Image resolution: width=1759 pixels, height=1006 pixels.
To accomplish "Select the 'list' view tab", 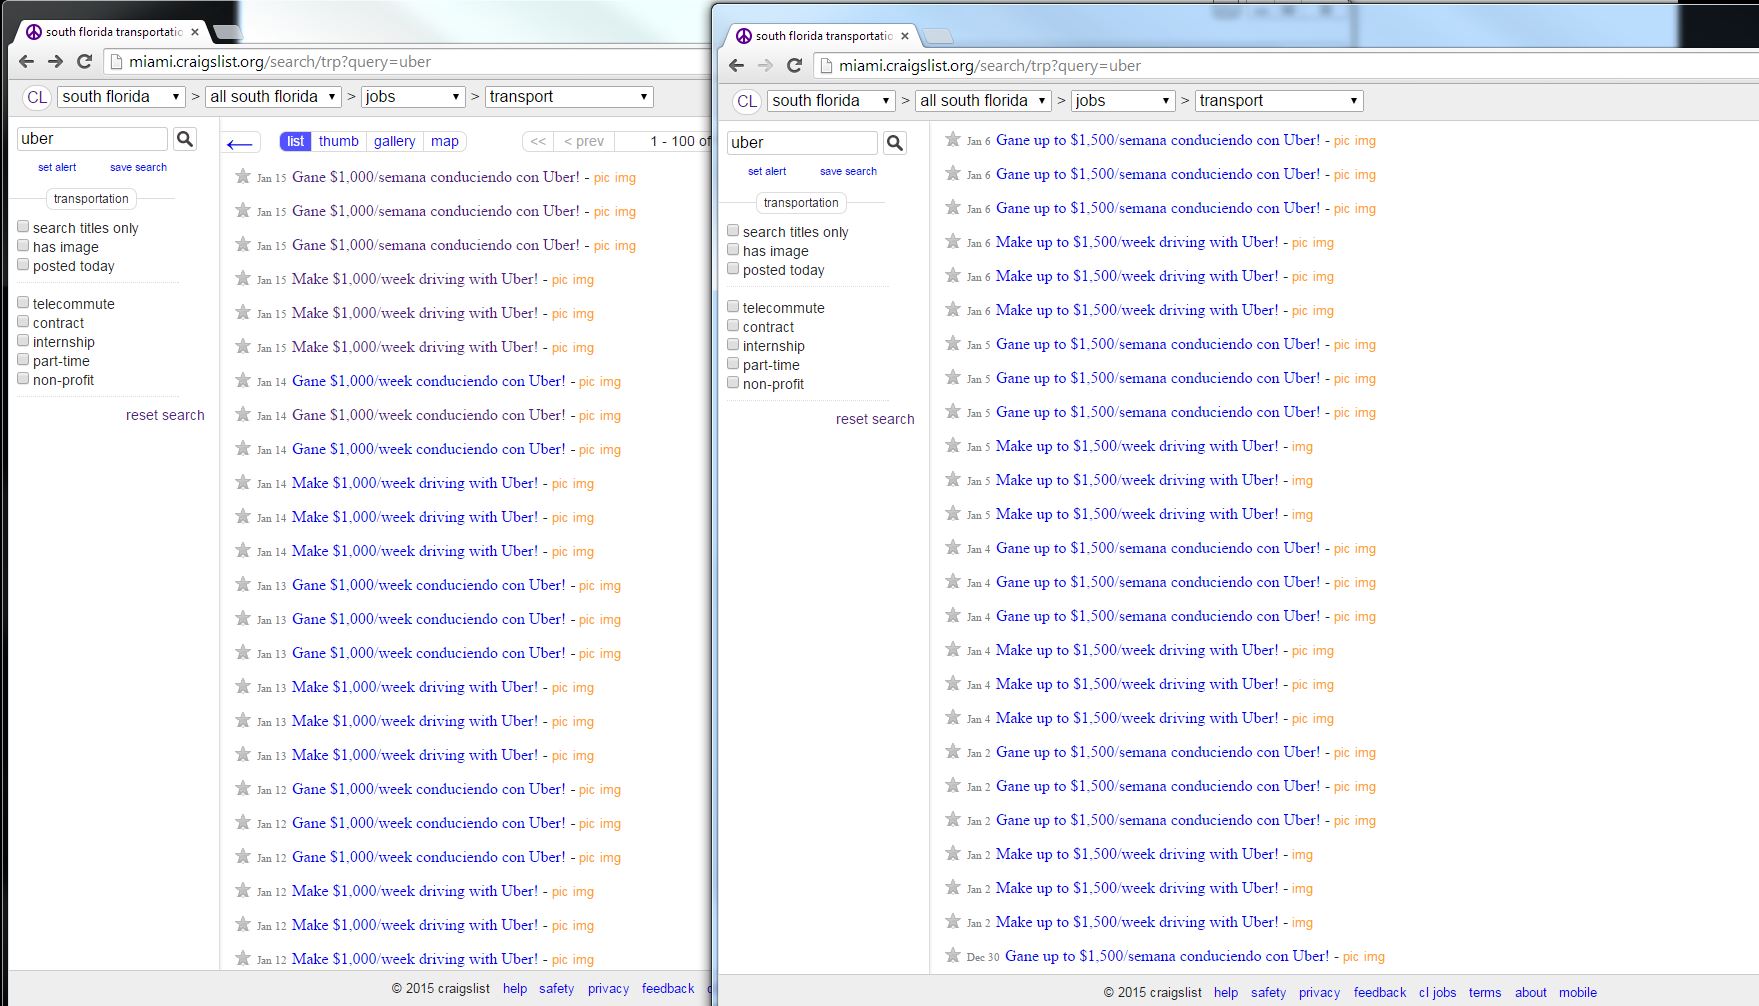I will tap(295, 142).
